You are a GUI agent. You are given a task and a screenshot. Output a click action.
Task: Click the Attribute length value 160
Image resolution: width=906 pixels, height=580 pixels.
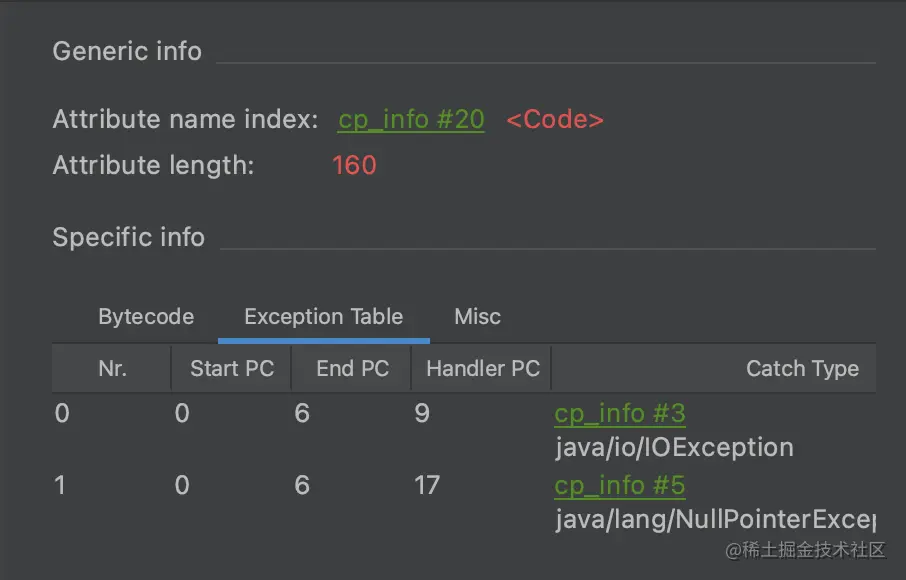click(x=354, y=165)
